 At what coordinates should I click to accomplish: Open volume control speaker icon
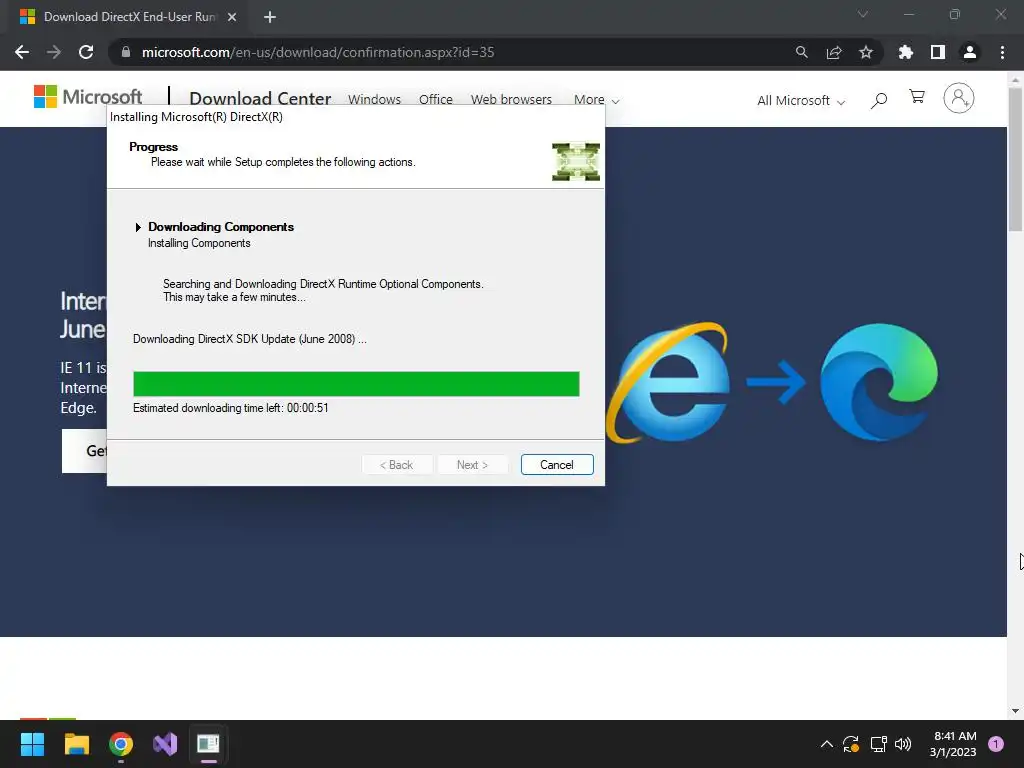tap(903, 744)
